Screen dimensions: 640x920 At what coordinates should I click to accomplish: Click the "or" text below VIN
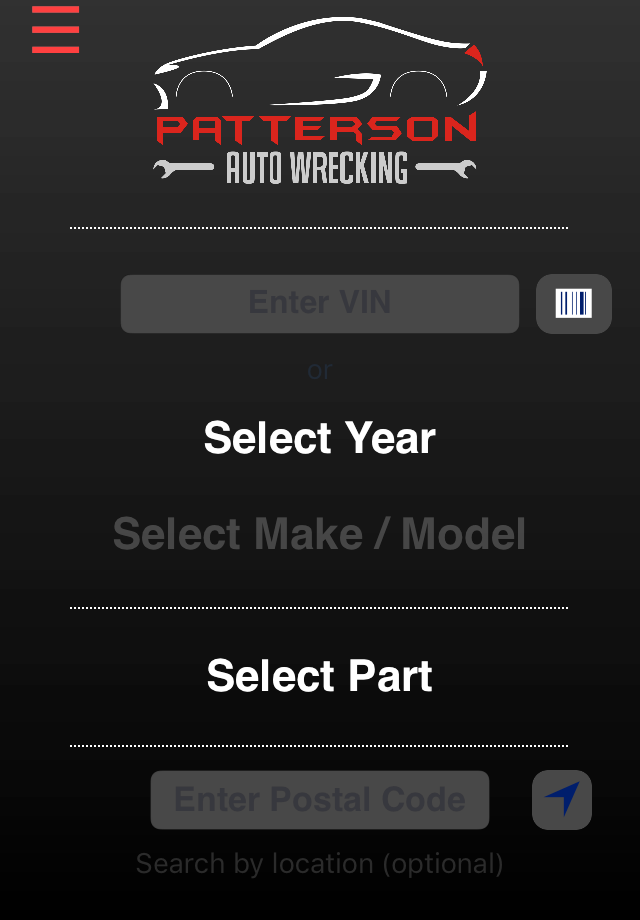pos(320,370)
